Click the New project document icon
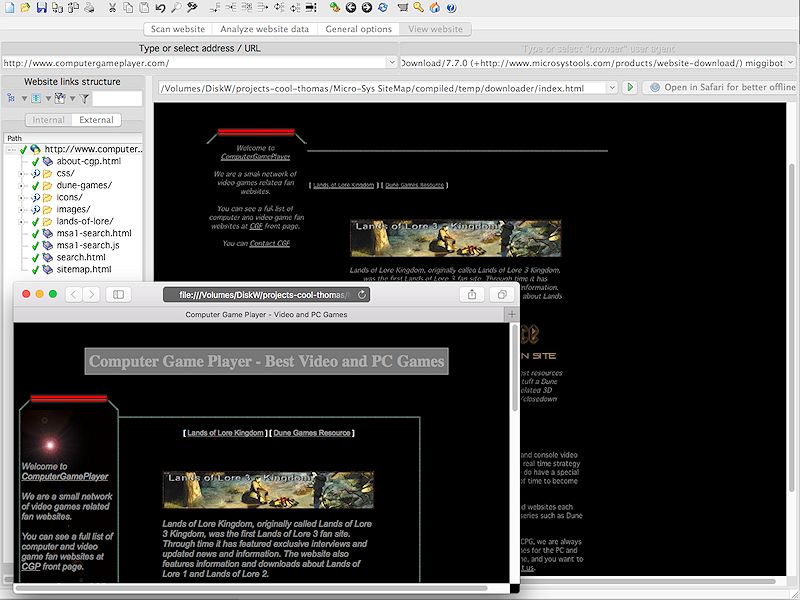Image resolution: width=800 pixels, height=600 pixels. pyautogui.click(x=10, y=8)
